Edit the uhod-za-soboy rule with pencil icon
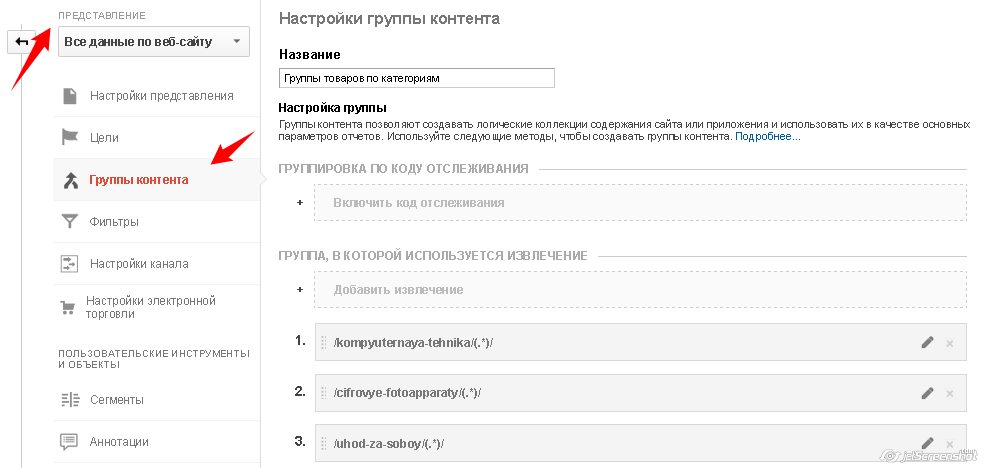This screenshot has height=468, width=984. pyautogui.click(x=927, y=443)
